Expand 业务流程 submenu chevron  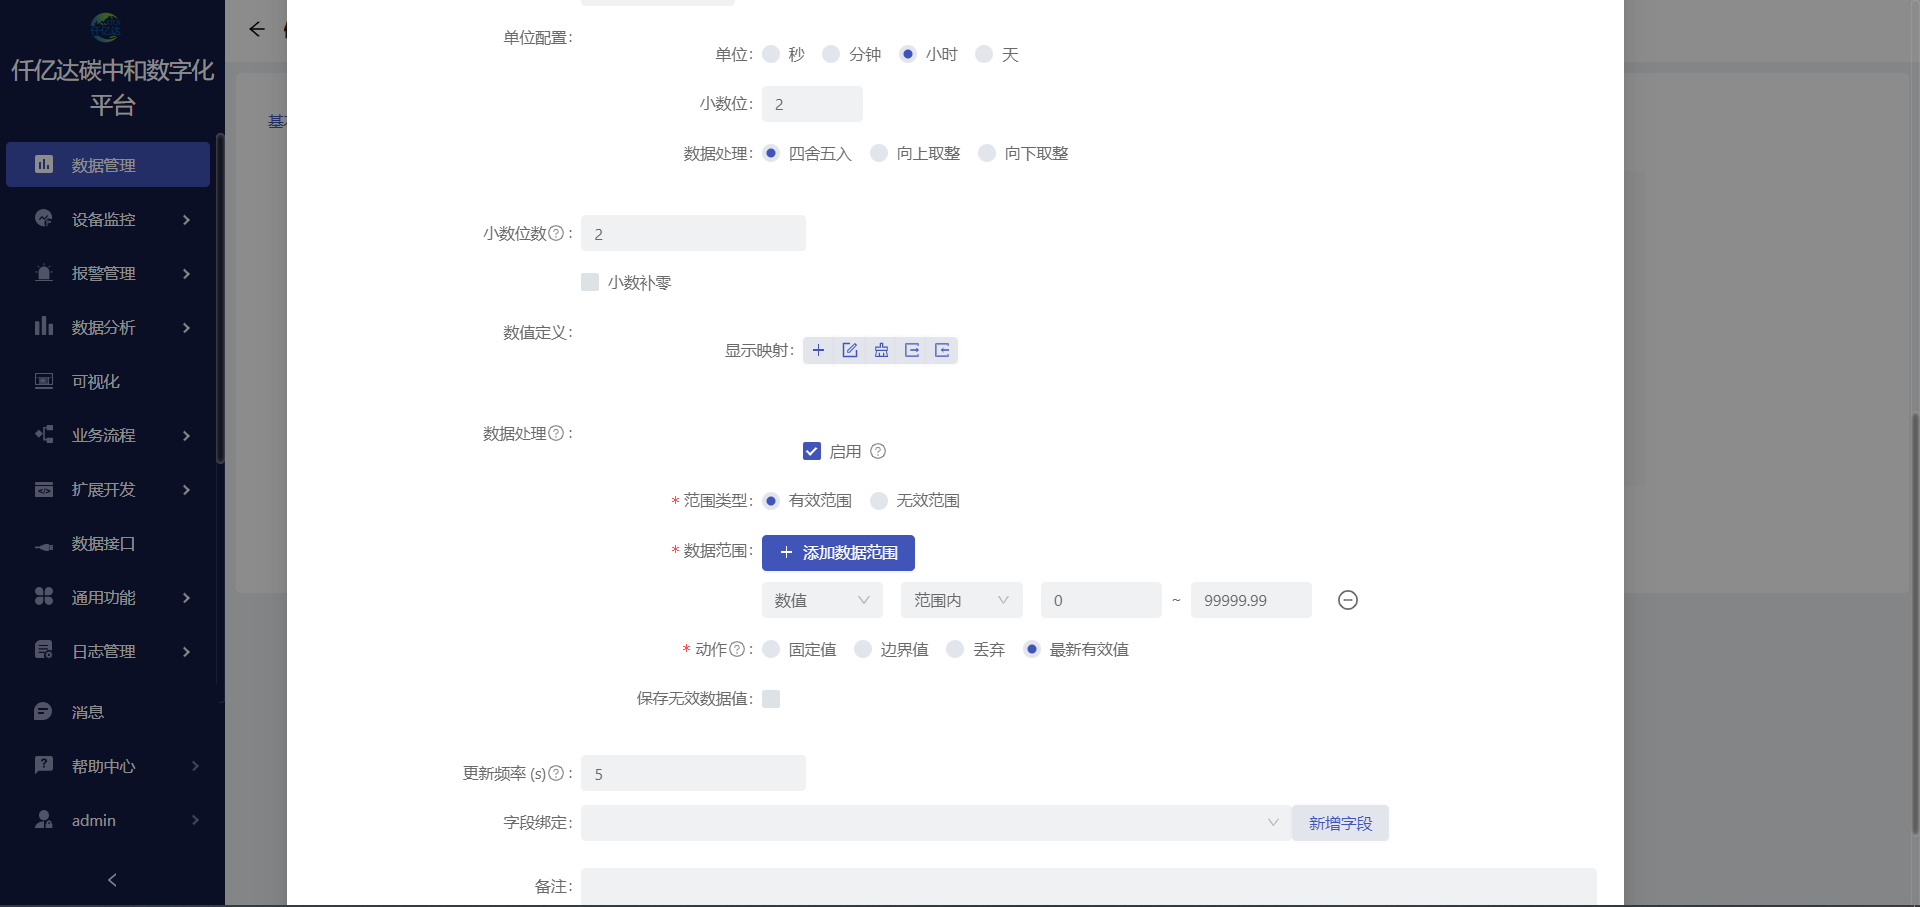click(186, 435)
